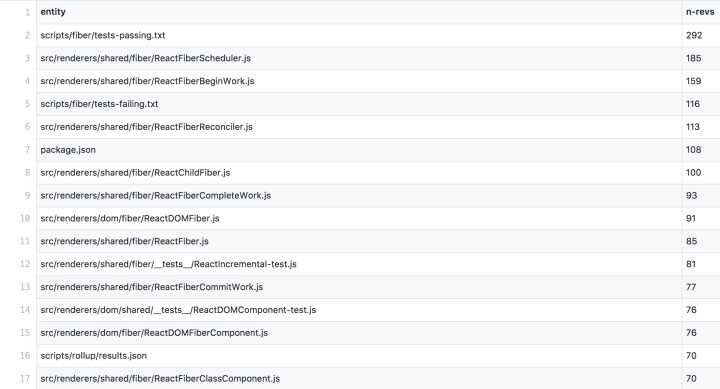Select line number 12

tap(25, 264)
